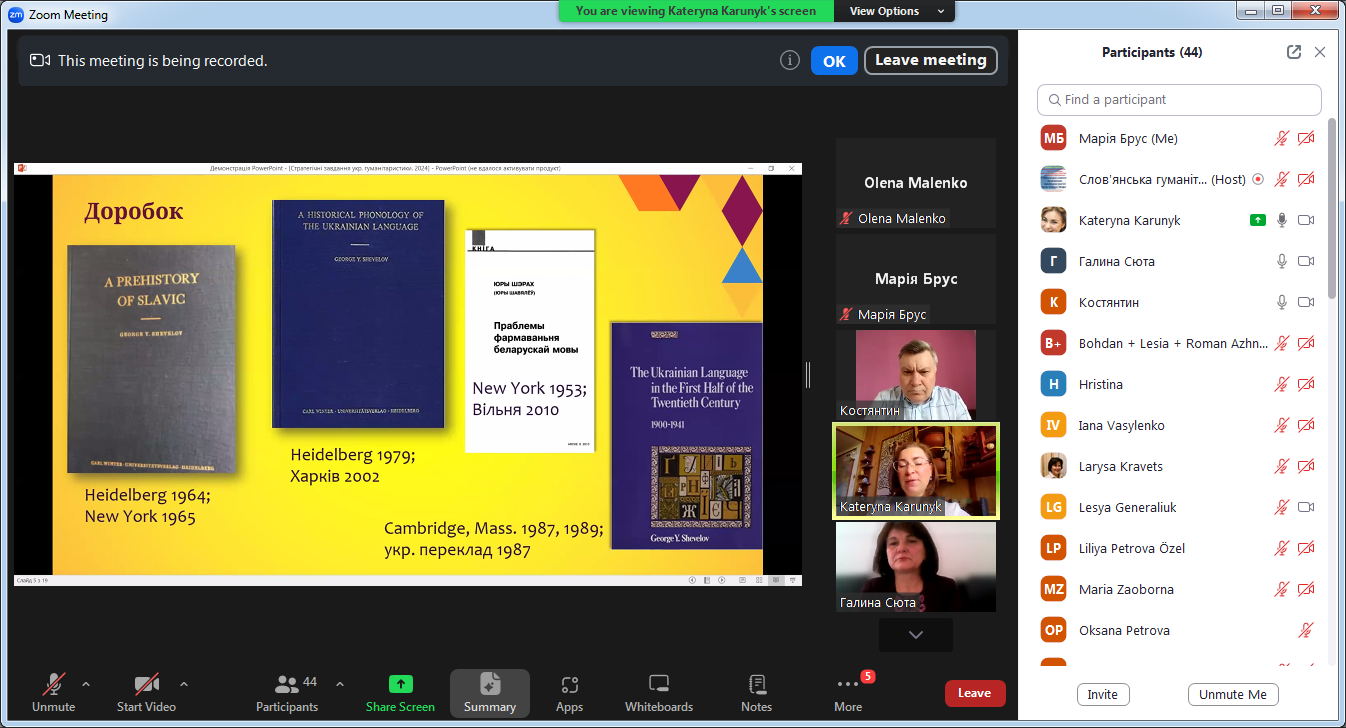Open the View Options dropdown

[896, 11]
